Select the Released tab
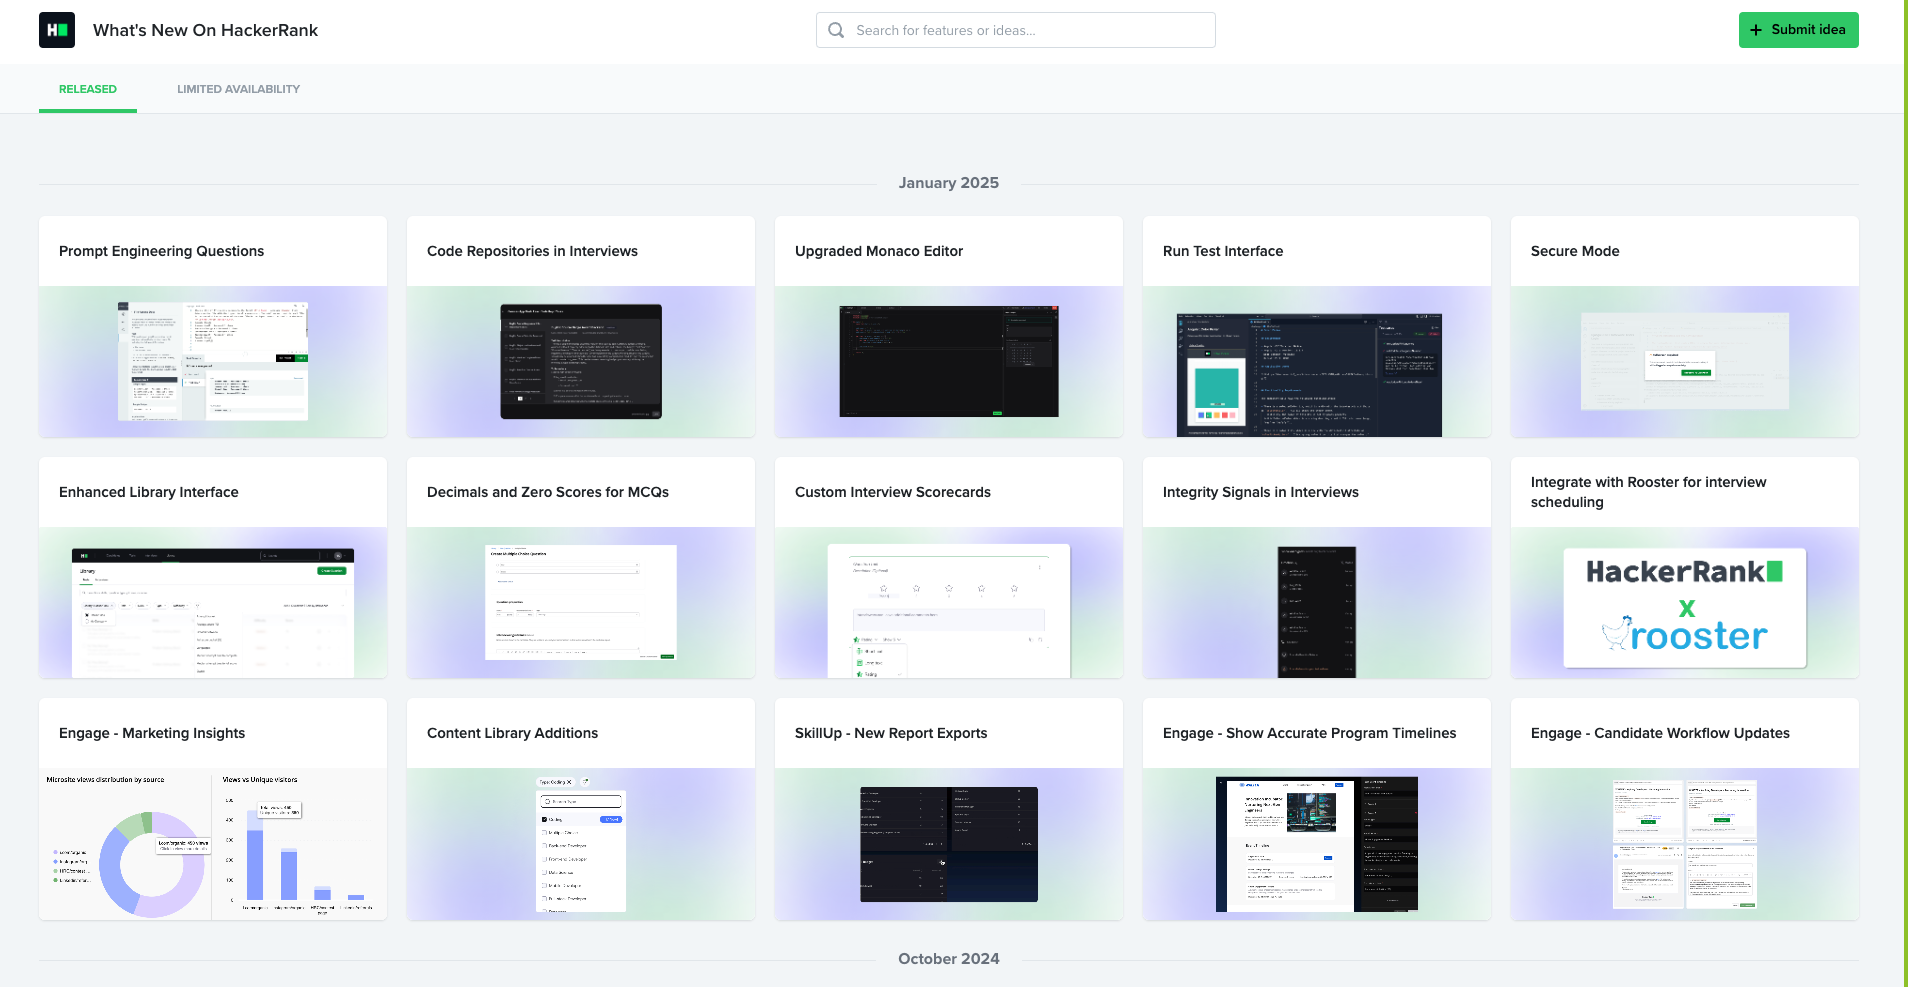1908x987 pixels. (88, 89)
